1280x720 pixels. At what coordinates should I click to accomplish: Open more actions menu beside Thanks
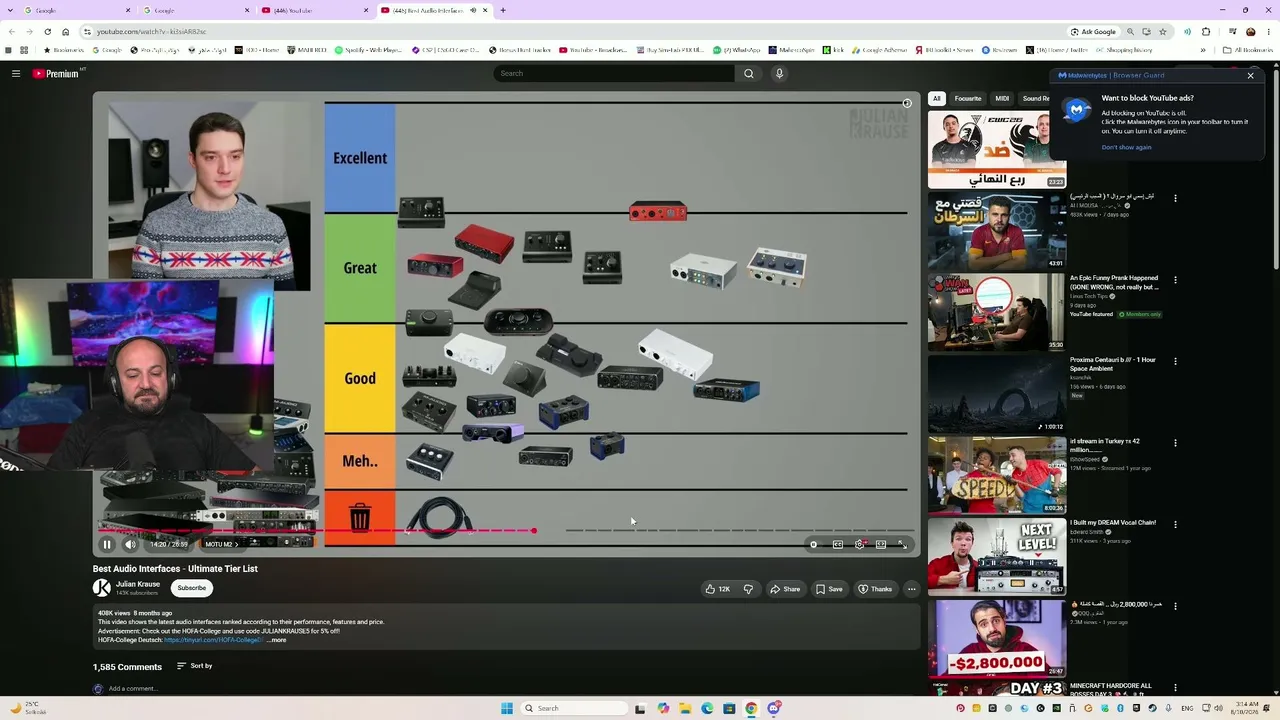click(x=911, y=589)
